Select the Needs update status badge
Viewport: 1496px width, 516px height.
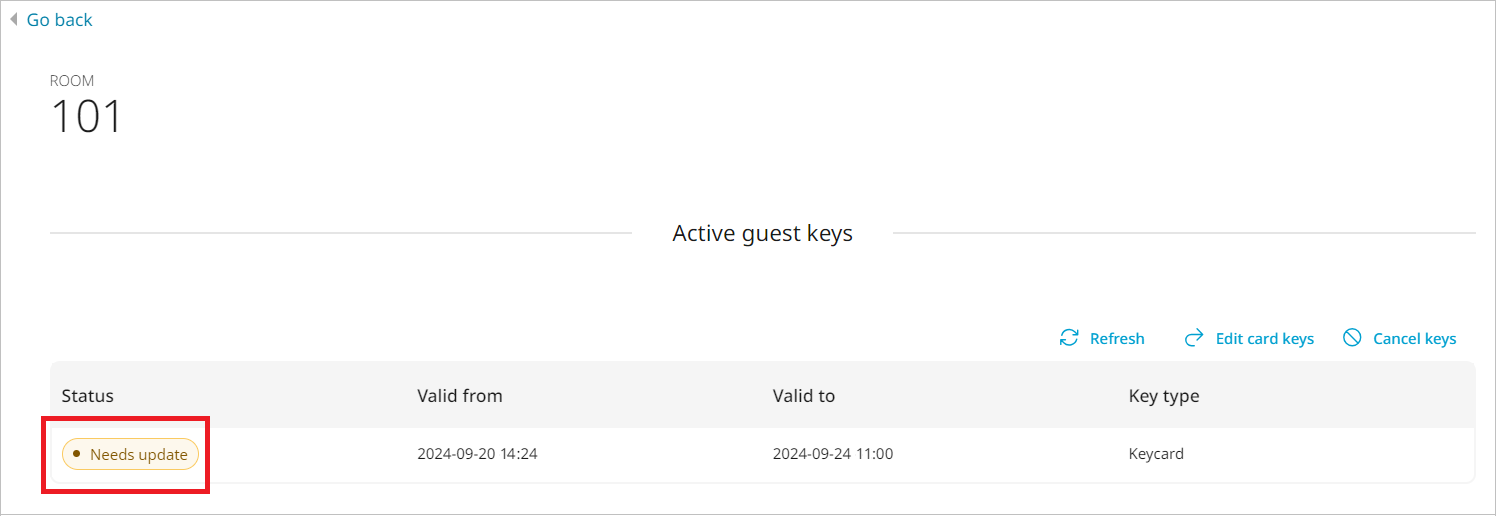tap(131, 455)
